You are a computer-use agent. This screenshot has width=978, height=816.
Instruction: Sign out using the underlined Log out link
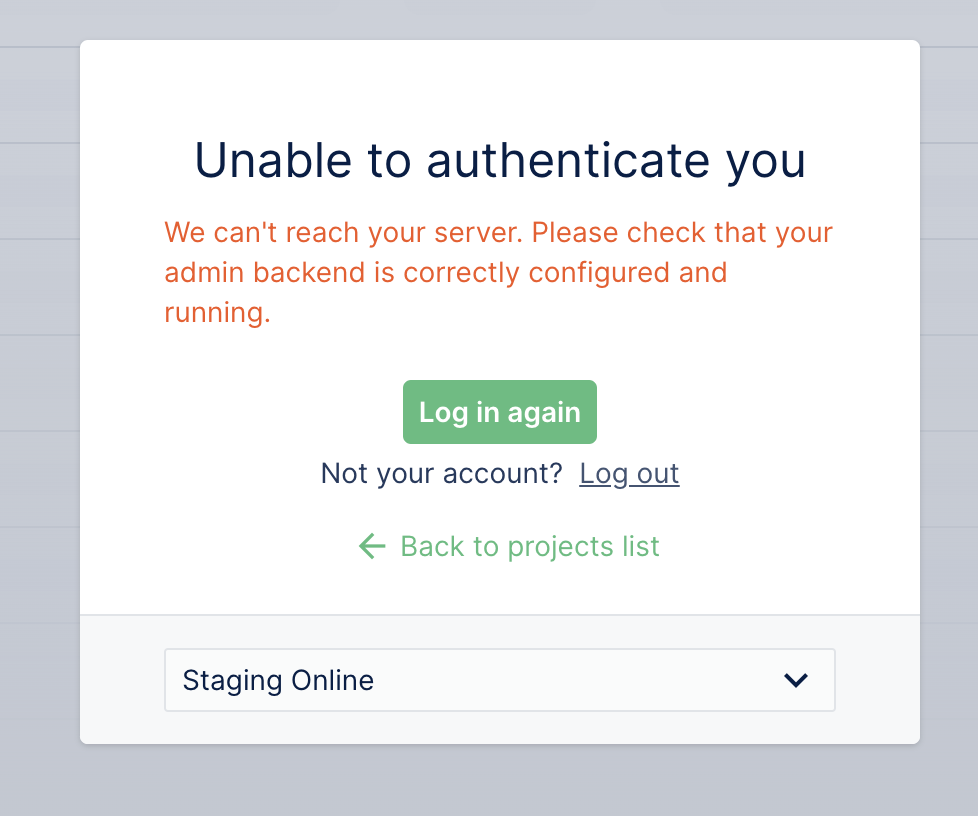coord(629,473)
